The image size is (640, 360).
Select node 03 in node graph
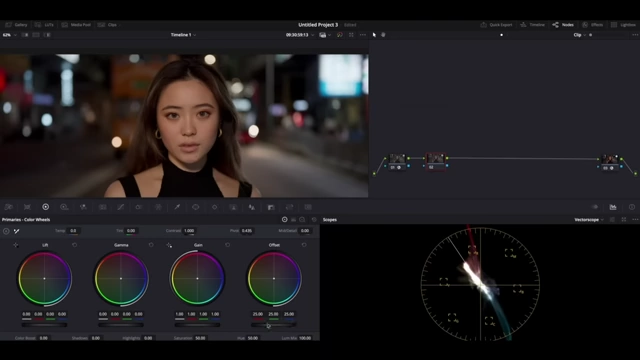609,162
